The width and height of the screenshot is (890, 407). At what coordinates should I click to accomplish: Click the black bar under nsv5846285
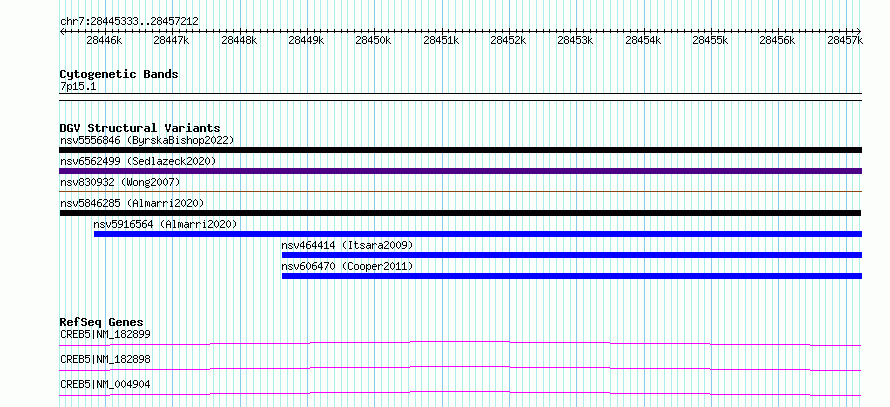click(460, 213)
